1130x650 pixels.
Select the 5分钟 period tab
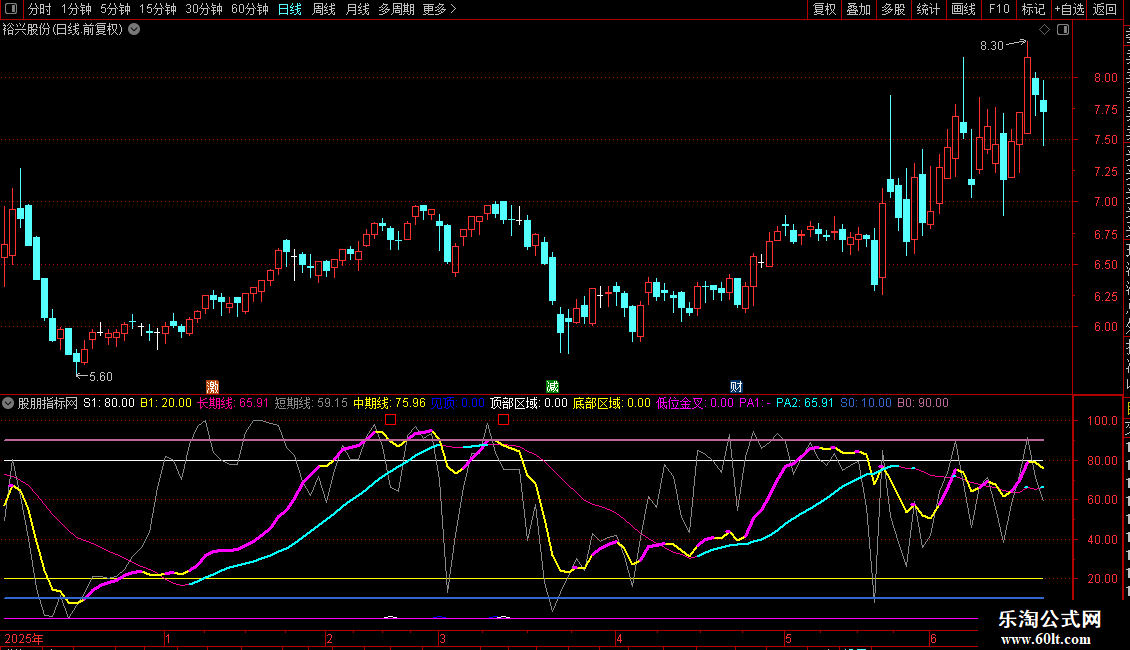(115, 9)
